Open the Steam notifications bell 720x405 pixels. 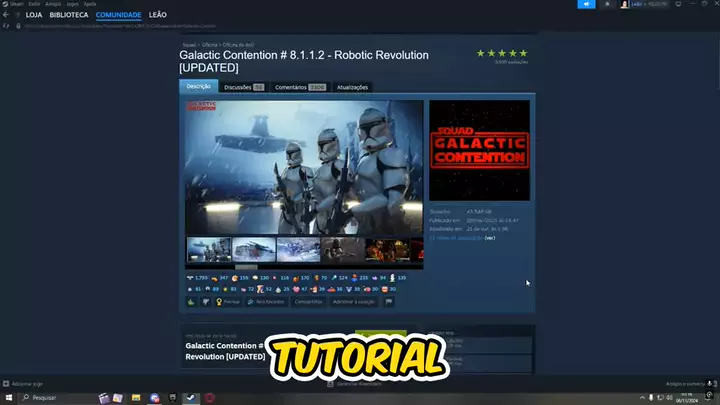coord(608,4)
